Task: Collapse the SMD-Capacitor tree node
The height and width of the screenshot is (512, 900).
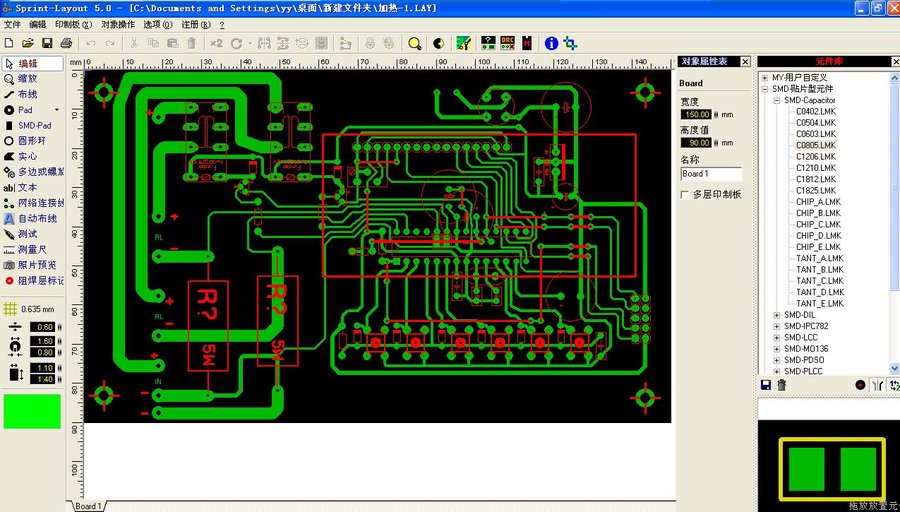Action: tap(776, 100)
